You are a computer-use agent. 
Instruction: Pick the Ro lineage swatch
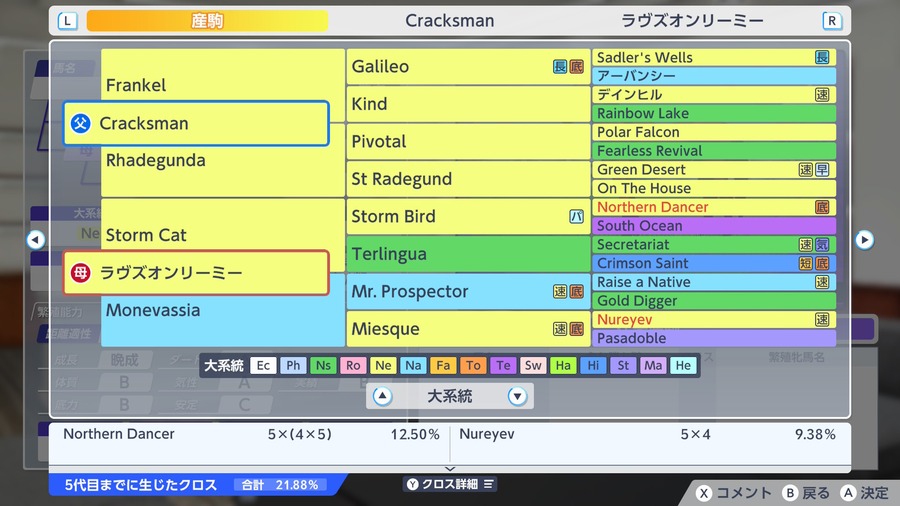click(x=353, y=365)
